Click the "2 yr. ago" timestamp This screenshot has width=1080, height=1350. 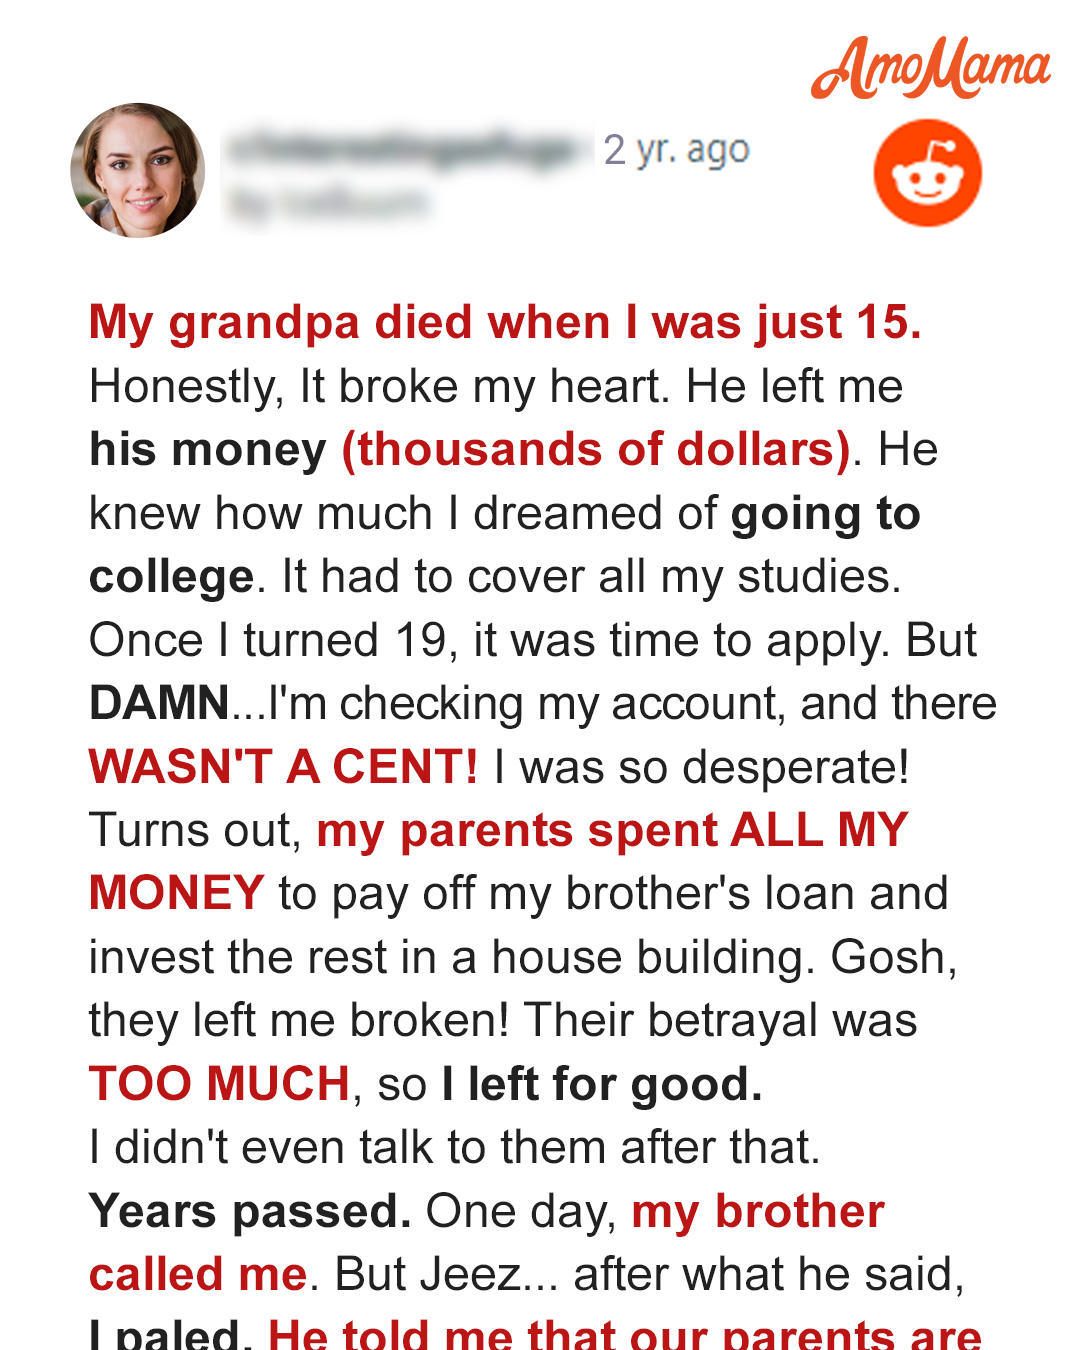[x=676, y=150]
